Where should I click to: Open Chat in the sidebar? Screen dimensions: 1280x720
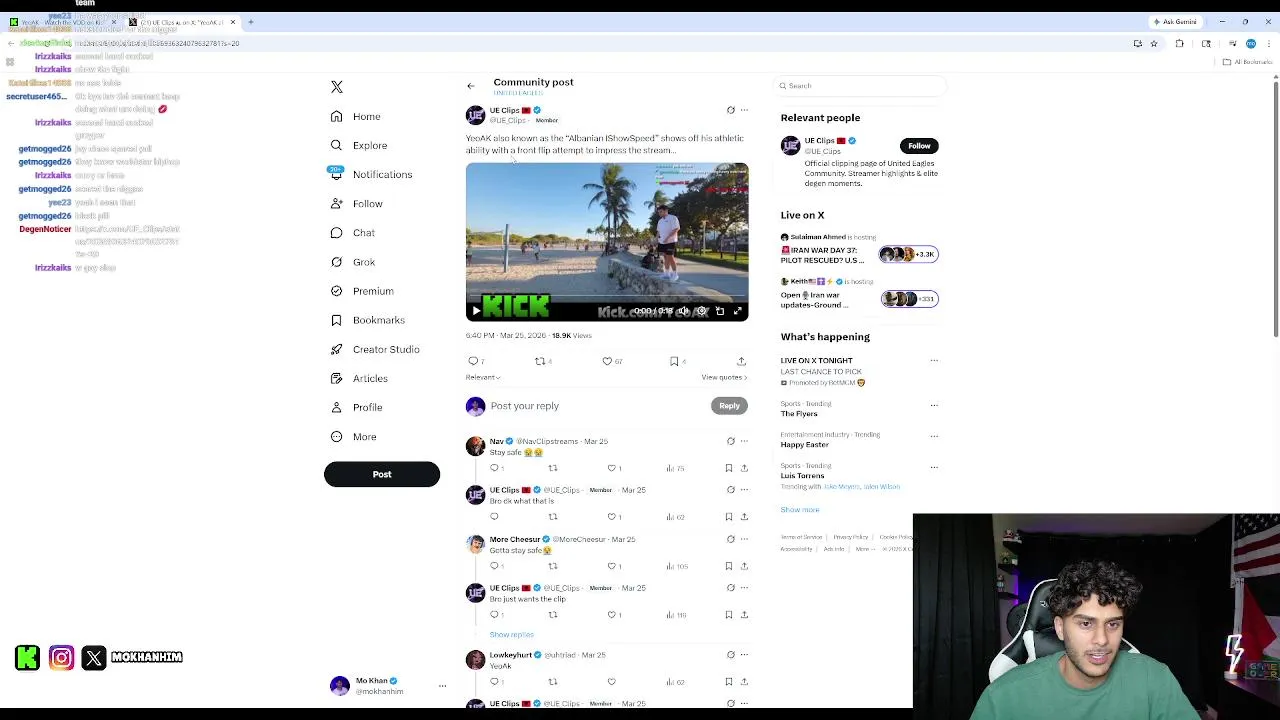point(352,233)
